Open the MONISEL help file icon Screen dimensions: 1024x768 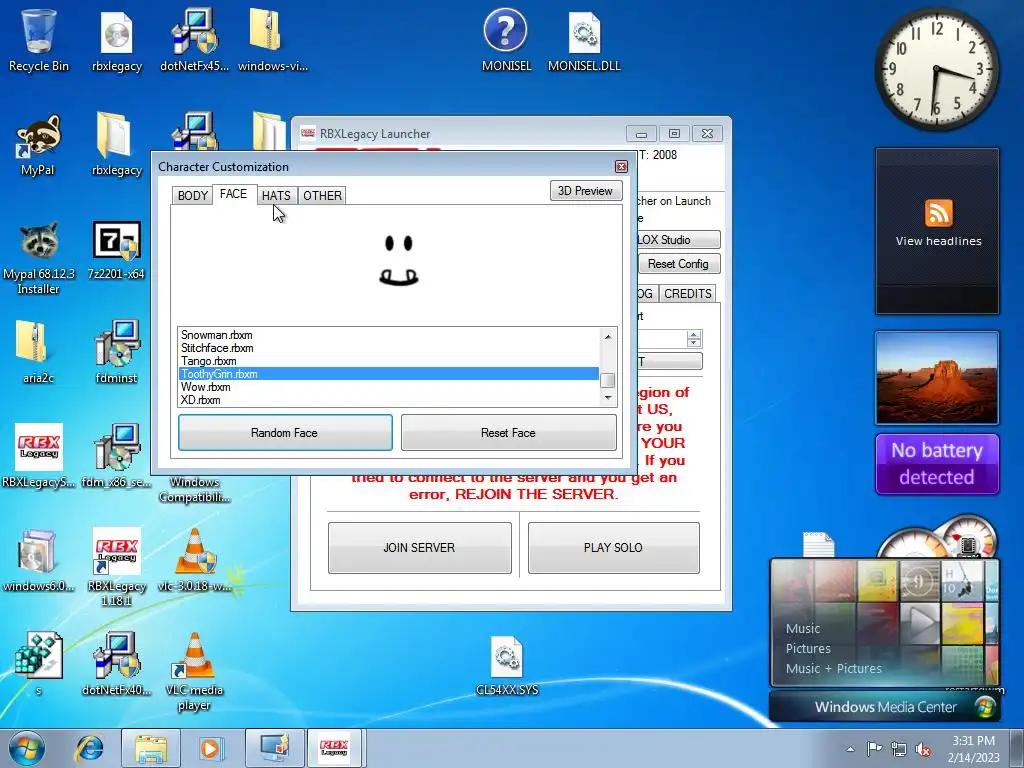[506, 40]
